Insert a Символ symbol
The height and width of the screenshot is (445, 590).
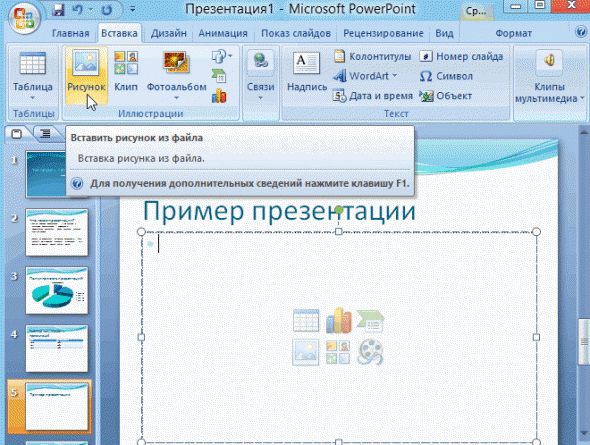tap(446, 76)
